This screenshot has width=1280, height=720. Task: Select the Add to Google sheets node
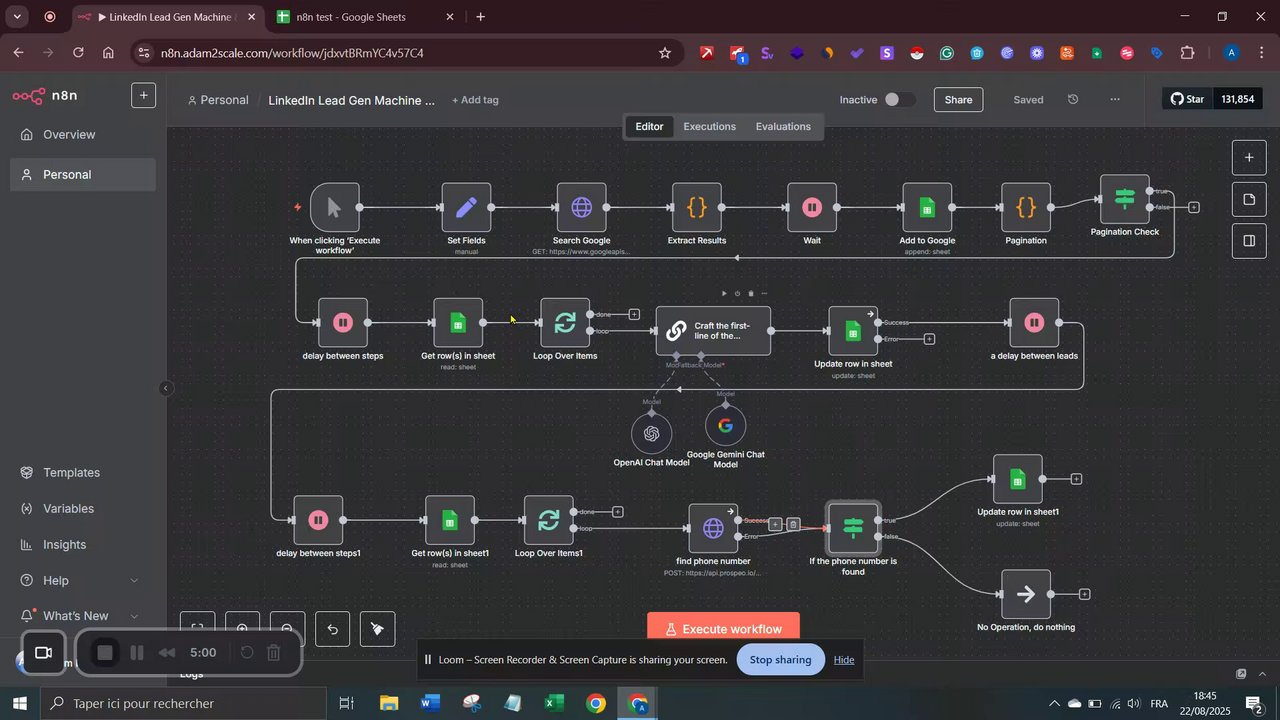coord(927,207)
